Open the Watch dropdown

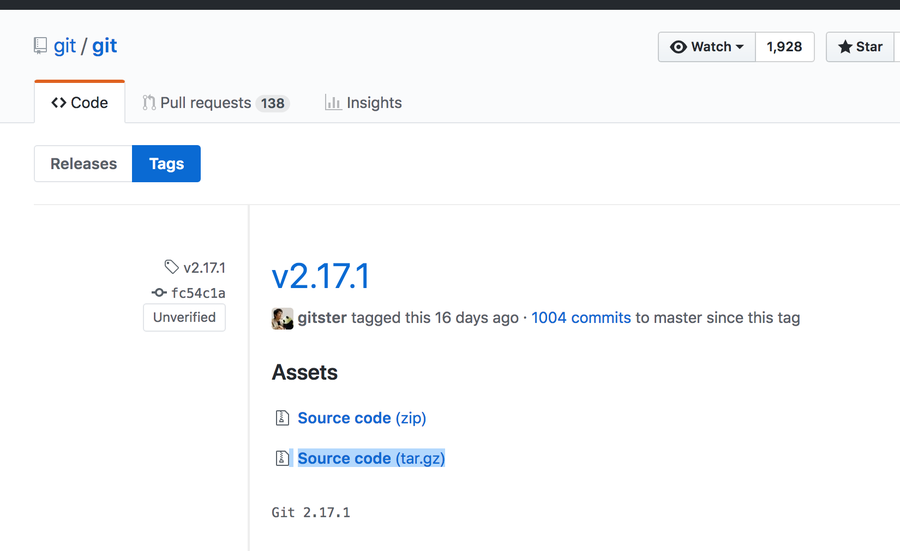point(707,47)
